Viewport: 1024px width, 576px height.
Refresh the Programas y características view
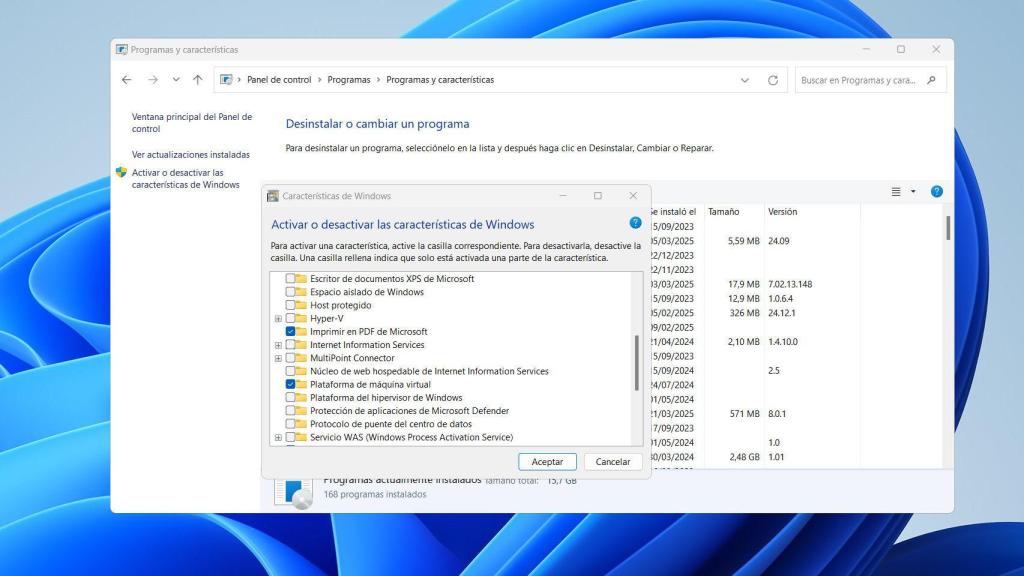(x=773, y=80)
